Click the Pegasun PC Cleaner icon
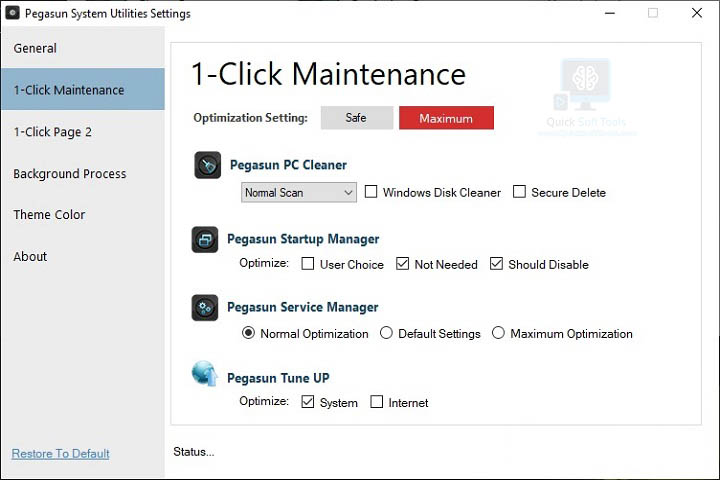The width and height of the screenshot is (720, 480). pyautogui.click(x=208, y=165)
